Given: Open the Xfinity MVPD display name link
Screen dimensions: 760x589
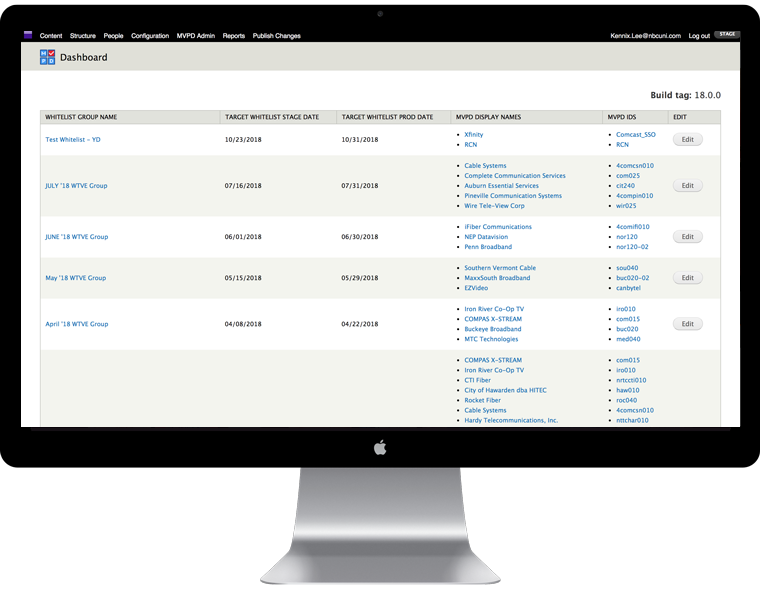Looking at the screenshot, I should [x=474, y=134].
